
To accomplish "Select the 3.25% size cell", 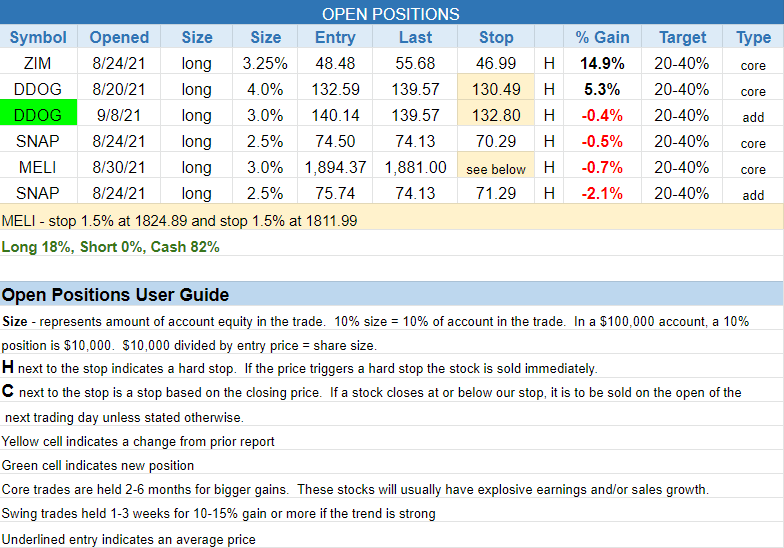I will [x=265, y=63].
